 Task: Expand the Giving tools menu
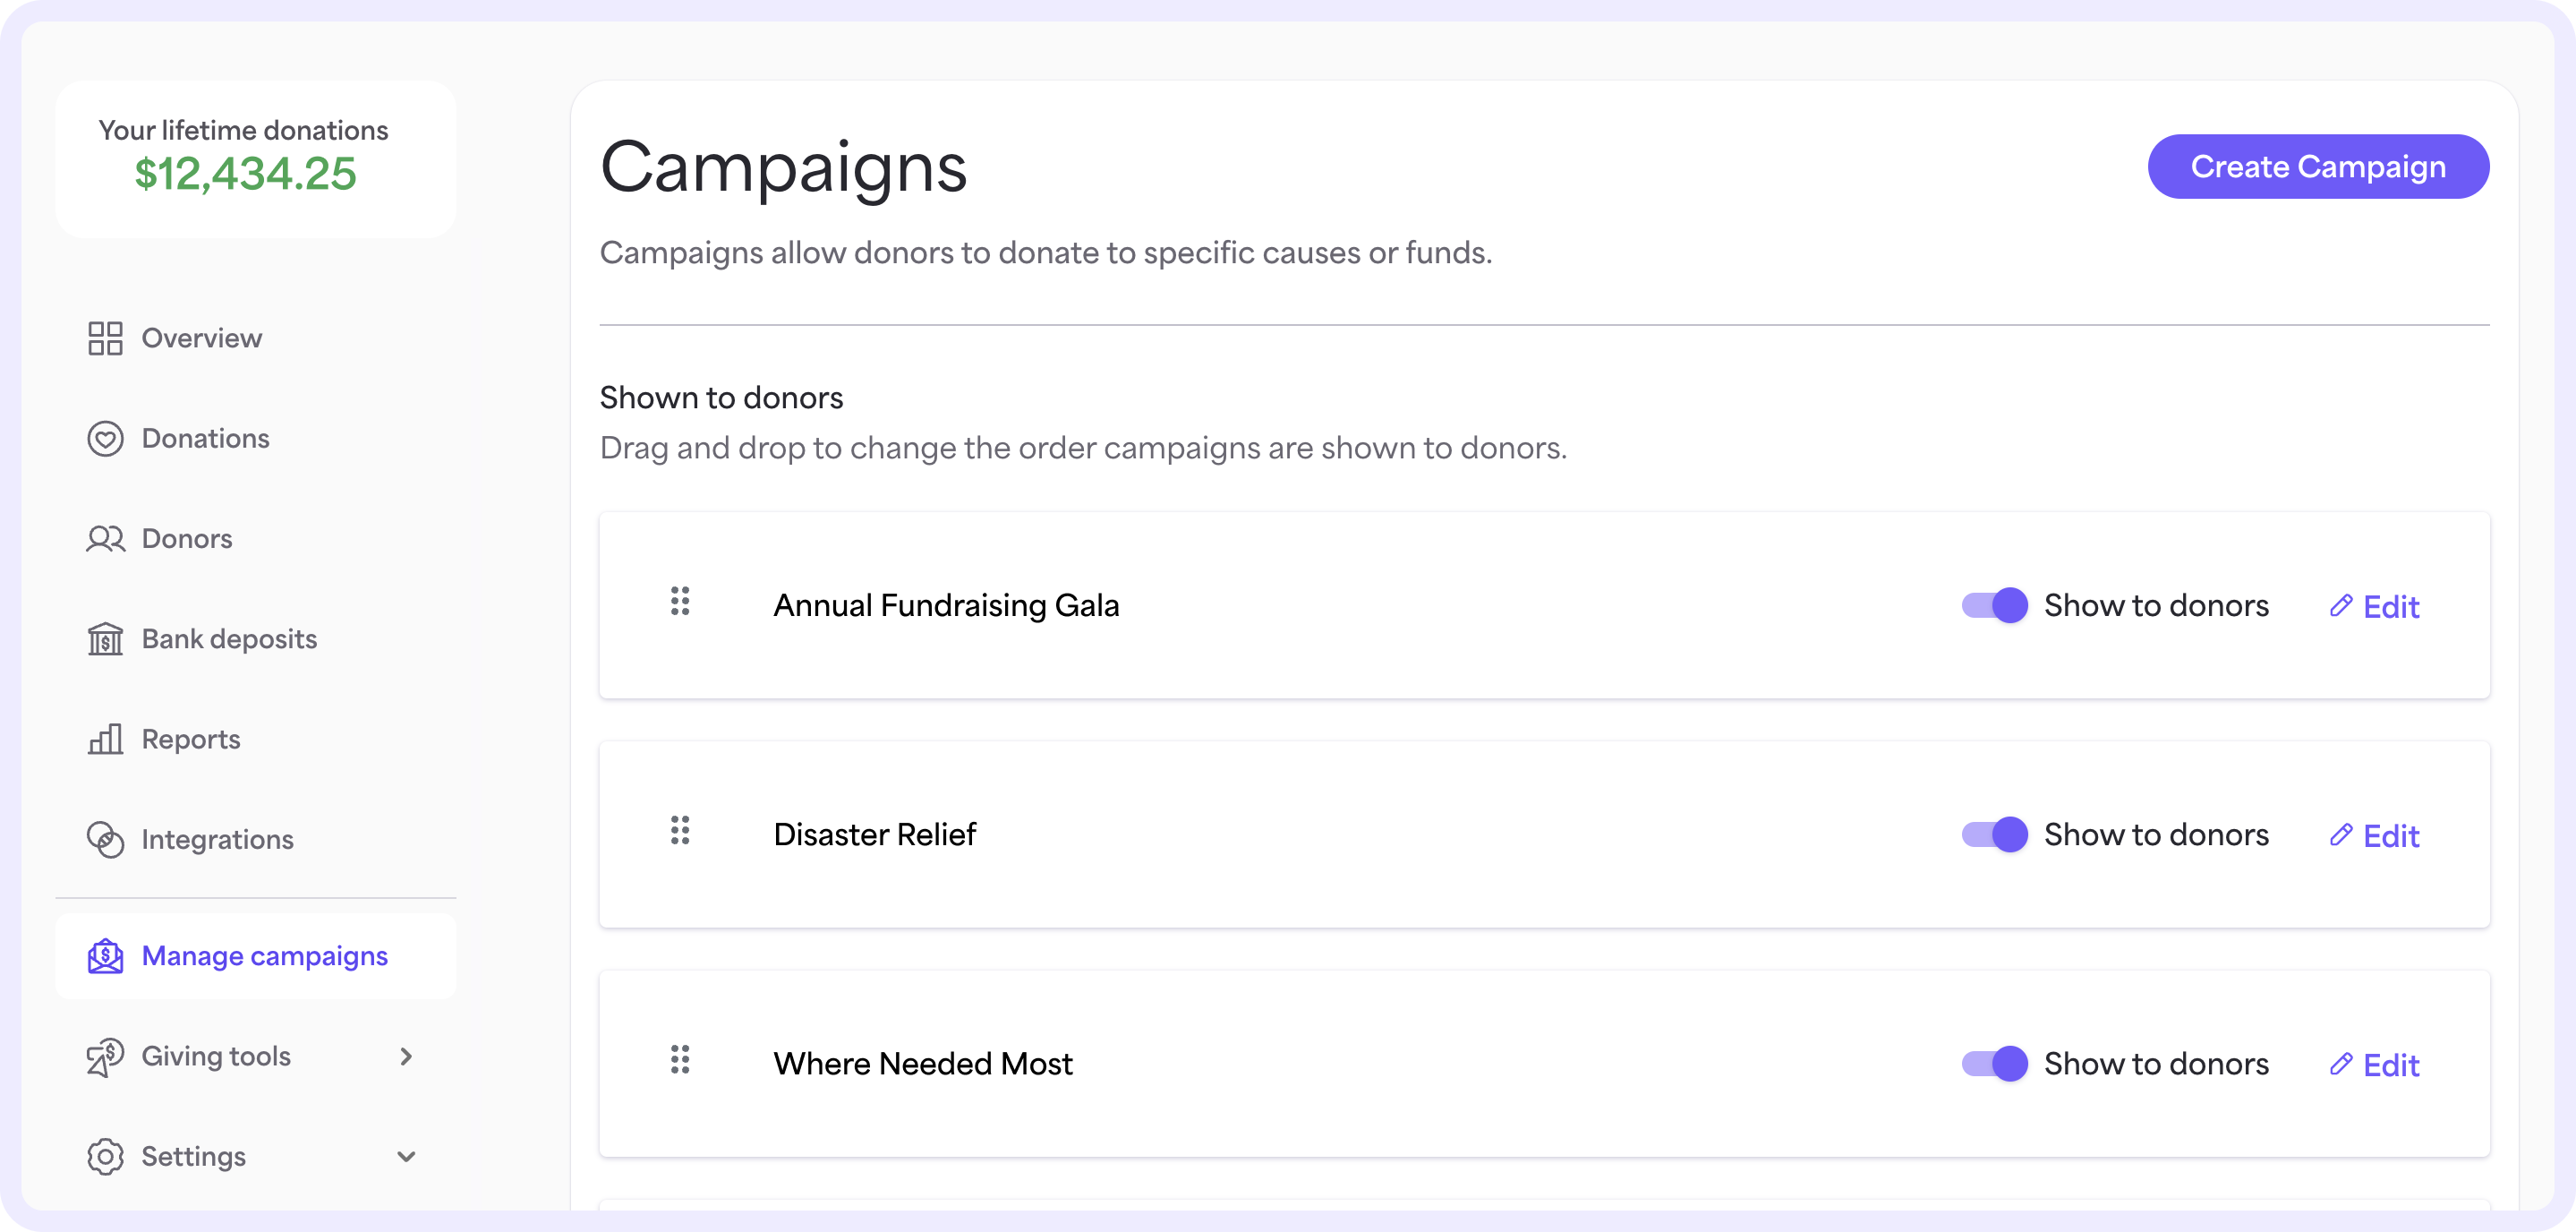pos(254,1057)
